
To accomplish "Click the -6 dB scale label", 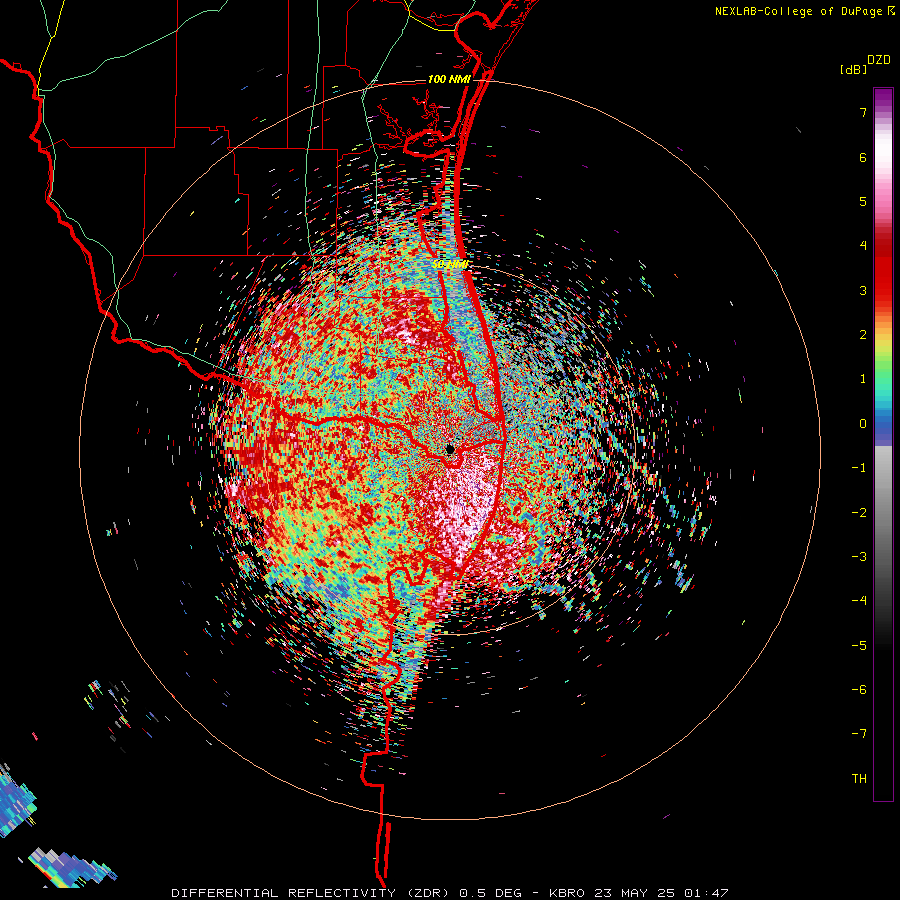I will (859, 690).
